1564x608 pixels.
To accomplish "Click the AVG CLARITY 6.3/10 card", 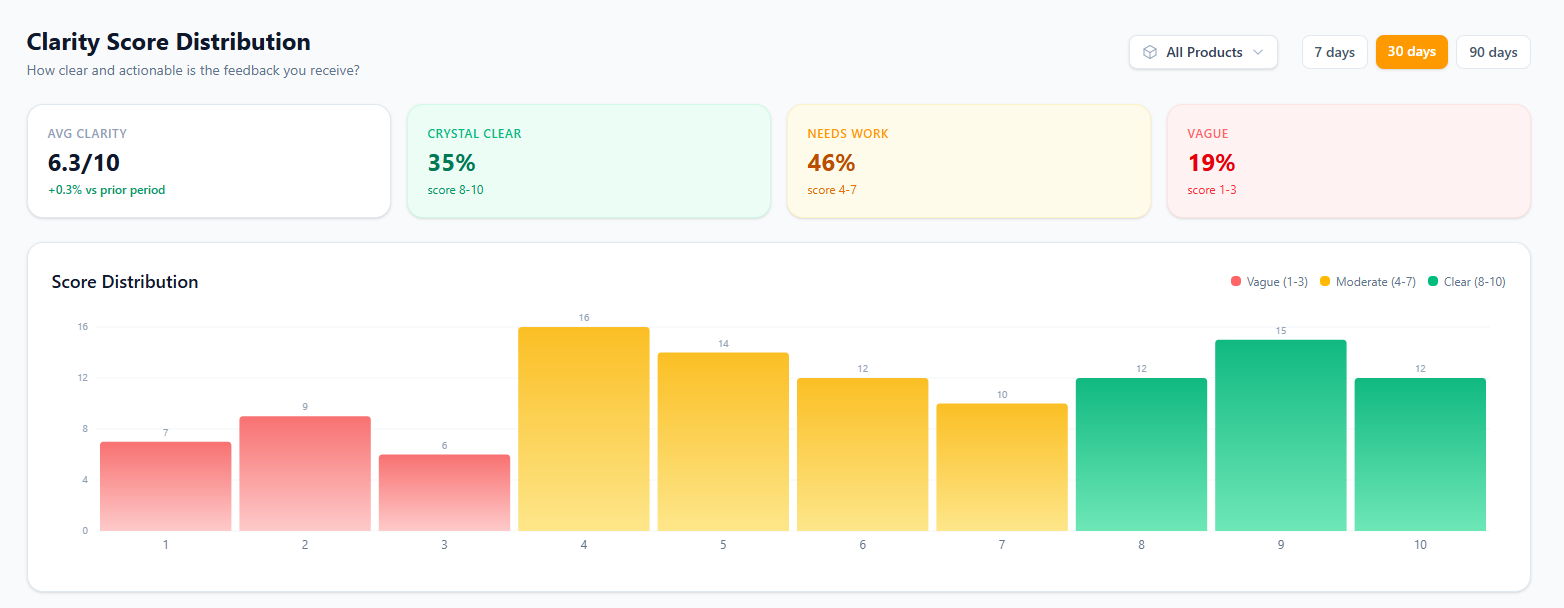I will tap(208, 160).
